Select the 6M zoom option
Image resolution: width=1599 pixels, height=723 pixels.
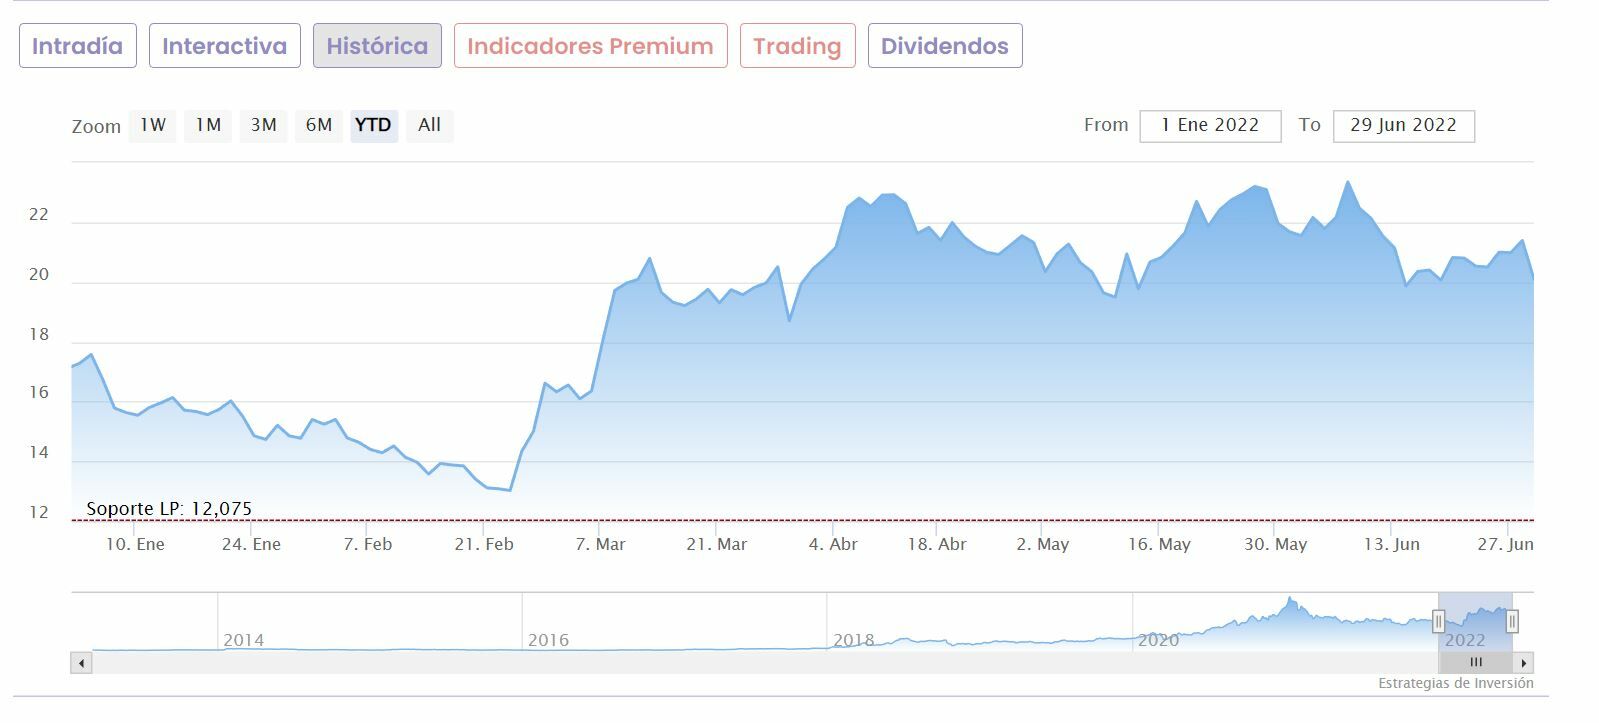tap(319, 125)
